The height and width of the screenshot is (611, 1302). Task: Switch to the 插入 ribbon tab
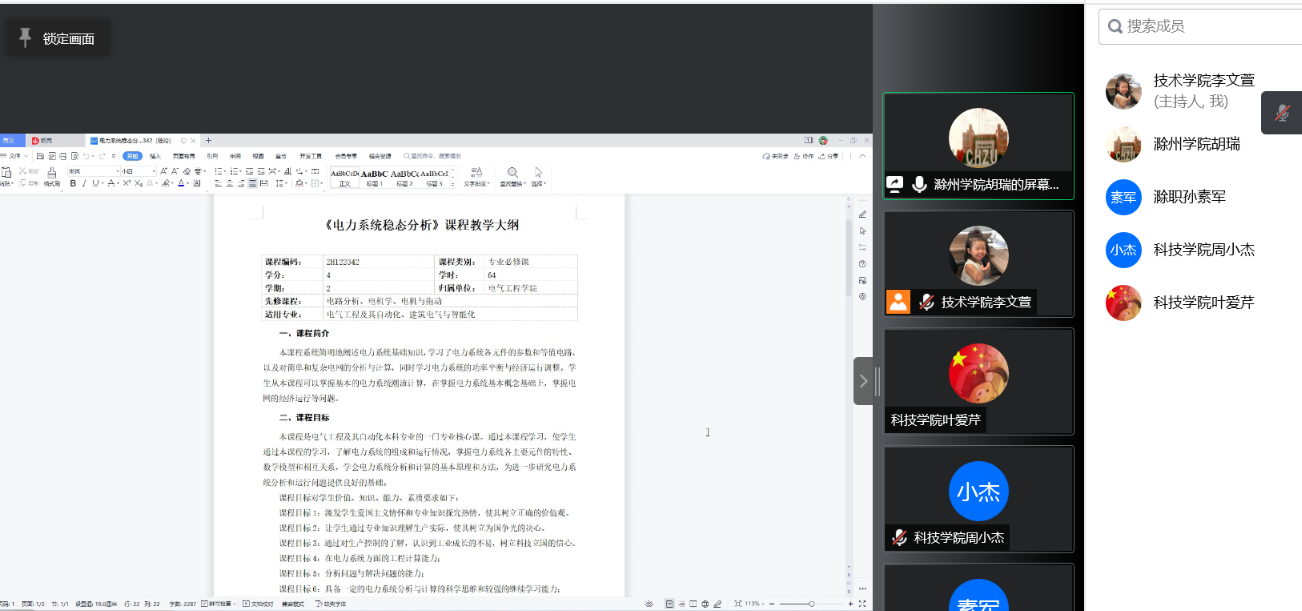(155, 156)
